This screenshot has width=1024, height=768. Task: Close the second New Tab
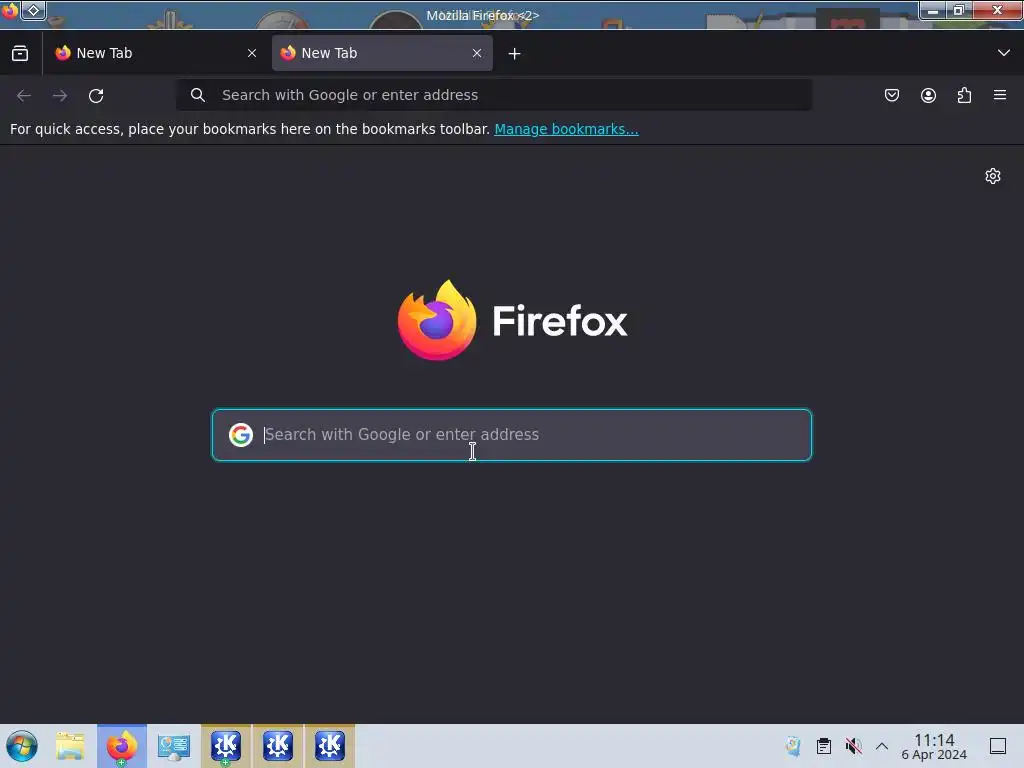(x=477, y=54)
